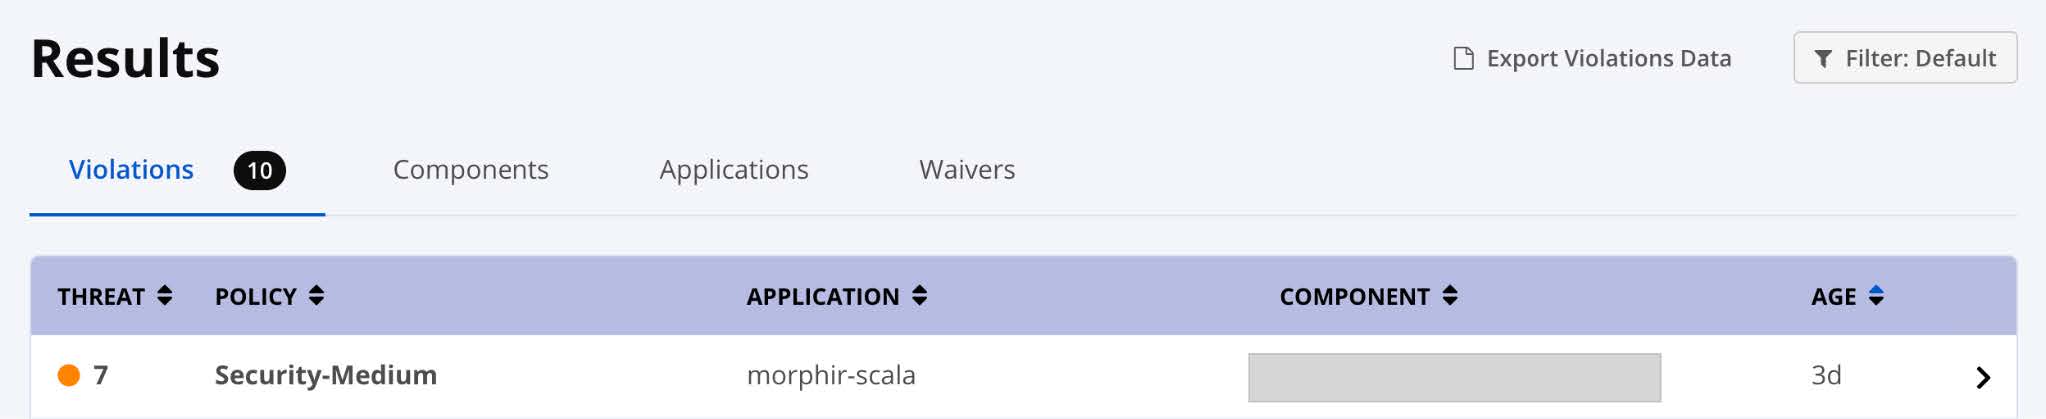Sort by the THREAT column header
This screenshot has height=419, width=2046.
tap(101, 297)
